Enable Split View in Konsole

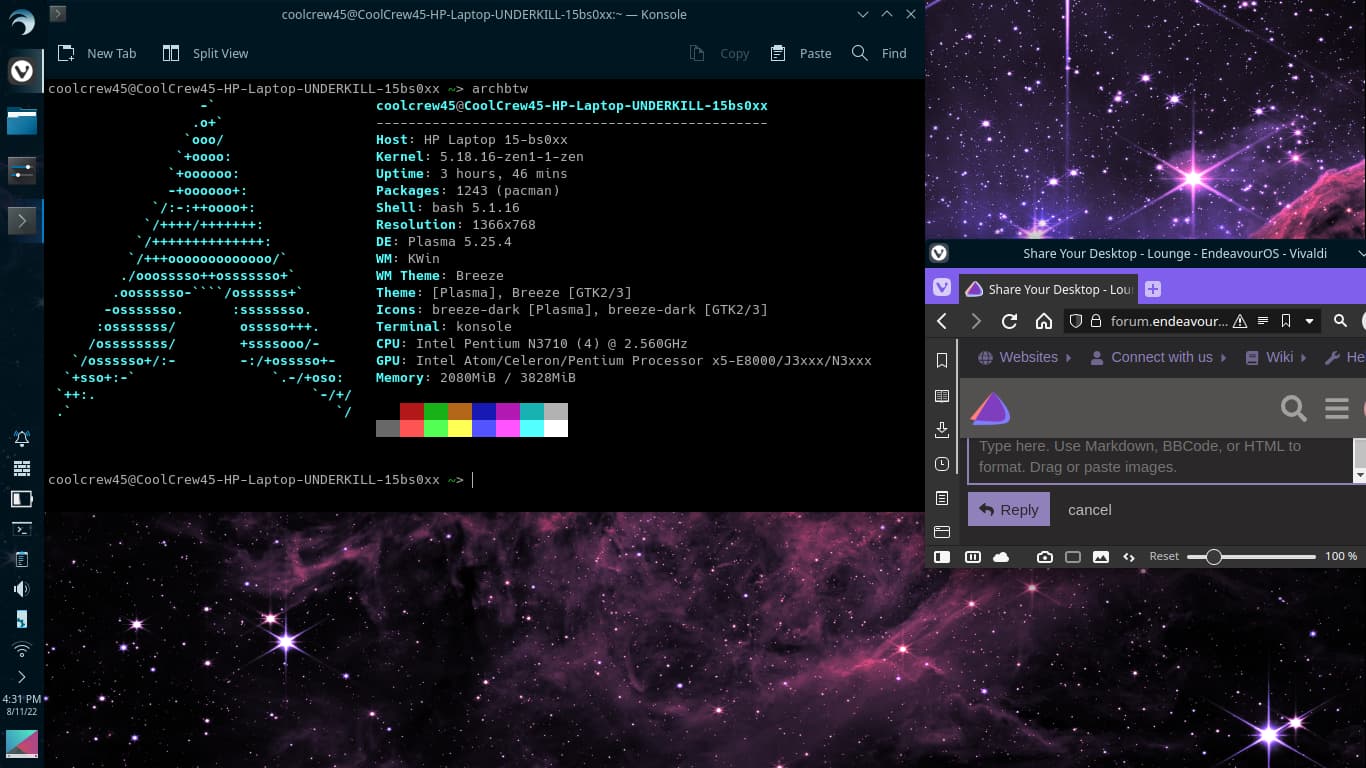coord(206,53)
